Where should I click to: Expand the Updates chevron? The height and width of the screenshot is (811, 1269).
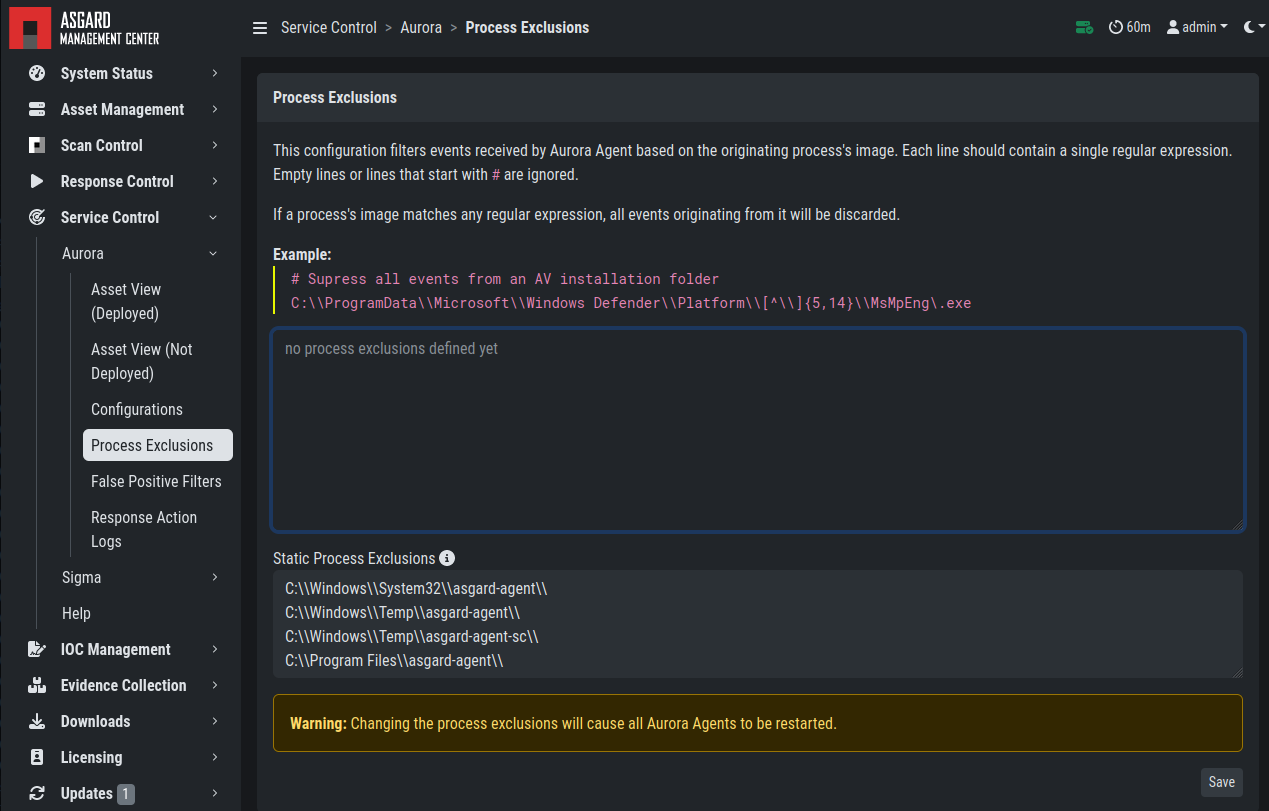pyautogui.click(x=214, y=793)
